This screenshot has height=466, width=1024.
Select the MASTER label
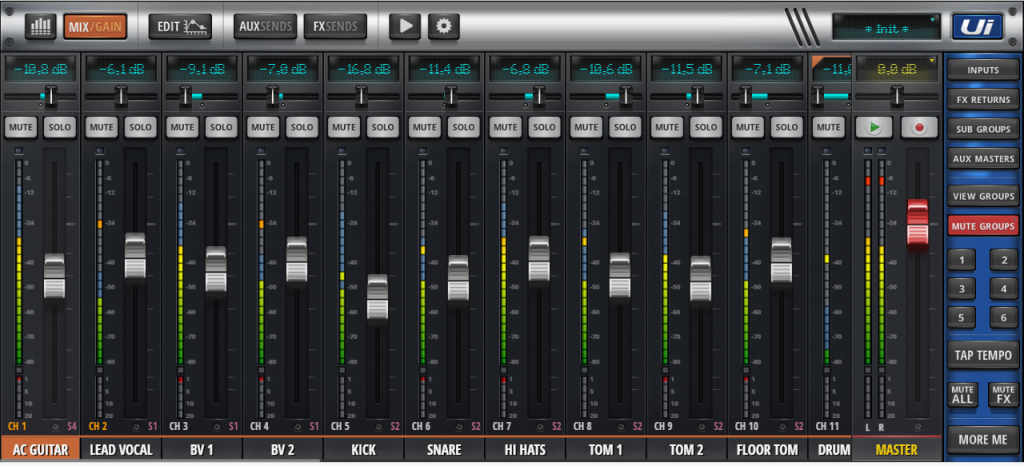[897, 450]
